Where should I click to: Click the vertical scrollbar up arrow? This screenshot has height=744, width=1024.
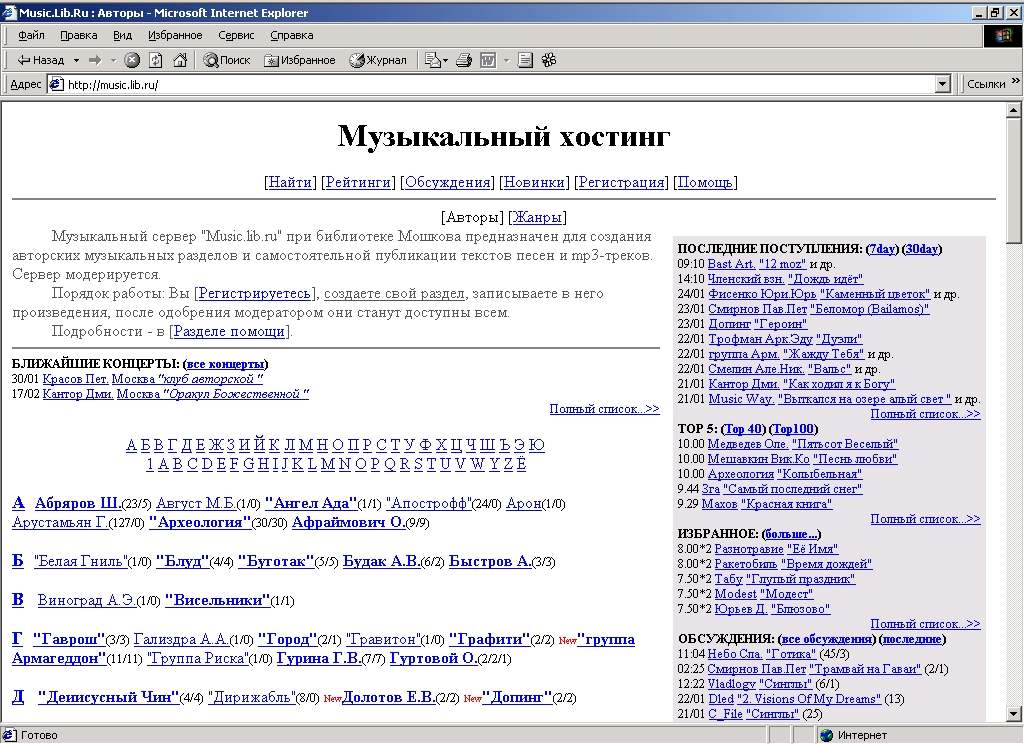click(x=1014, y=110)
